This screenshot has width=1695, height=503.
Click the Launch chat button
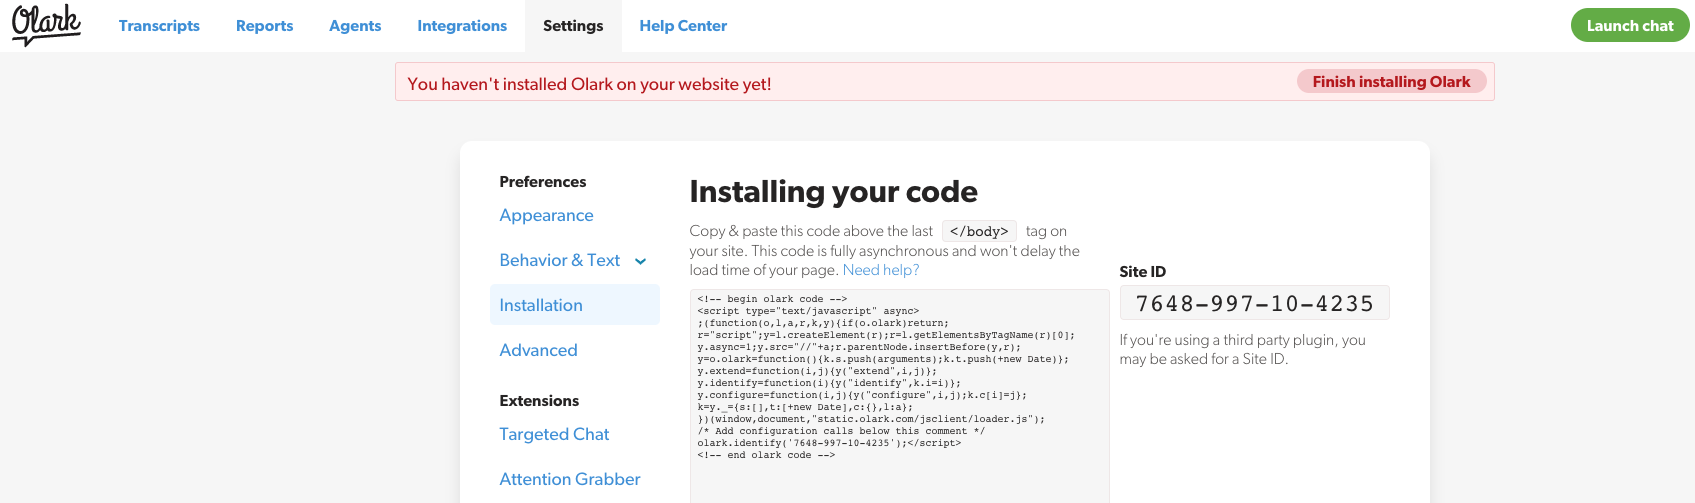tap(1630, 26)
